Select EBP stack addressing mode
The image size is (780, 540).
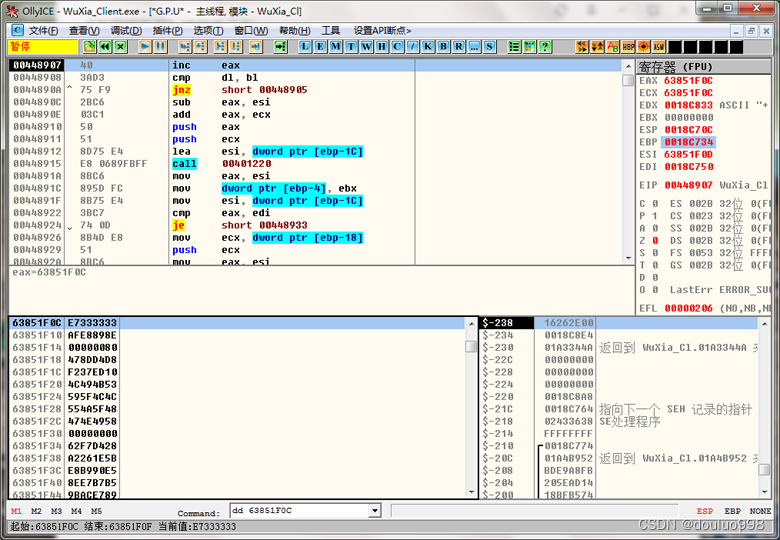click(x=732, y=511)
